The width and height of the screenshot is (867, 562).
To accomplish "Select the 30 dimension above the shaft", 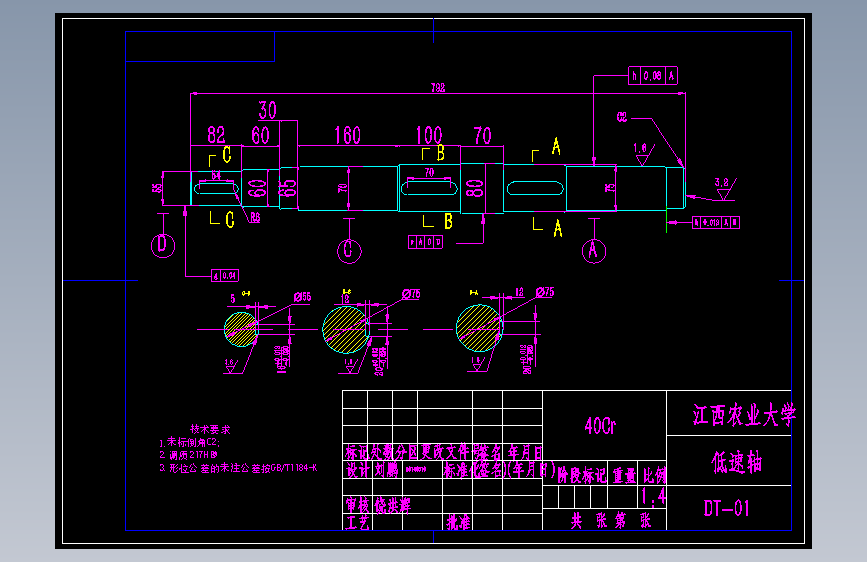I will pos(268,111).
